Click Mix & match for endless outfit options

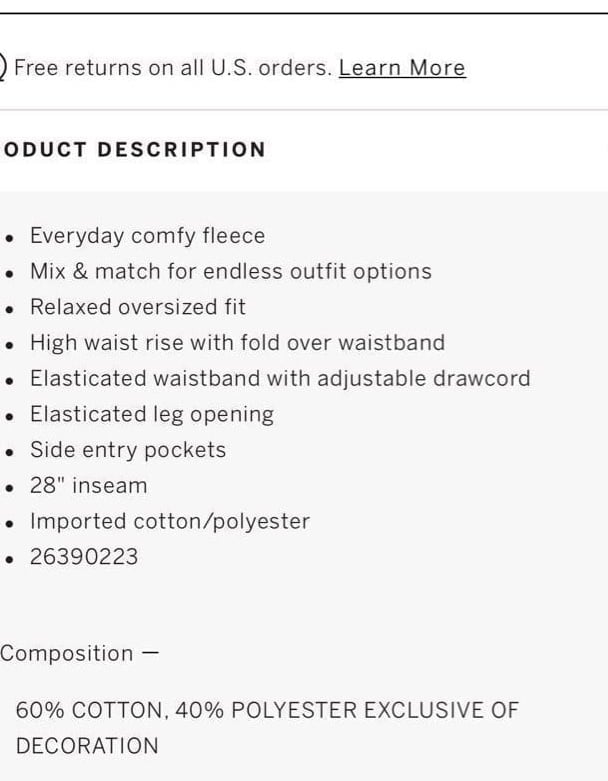pos(231,271)
